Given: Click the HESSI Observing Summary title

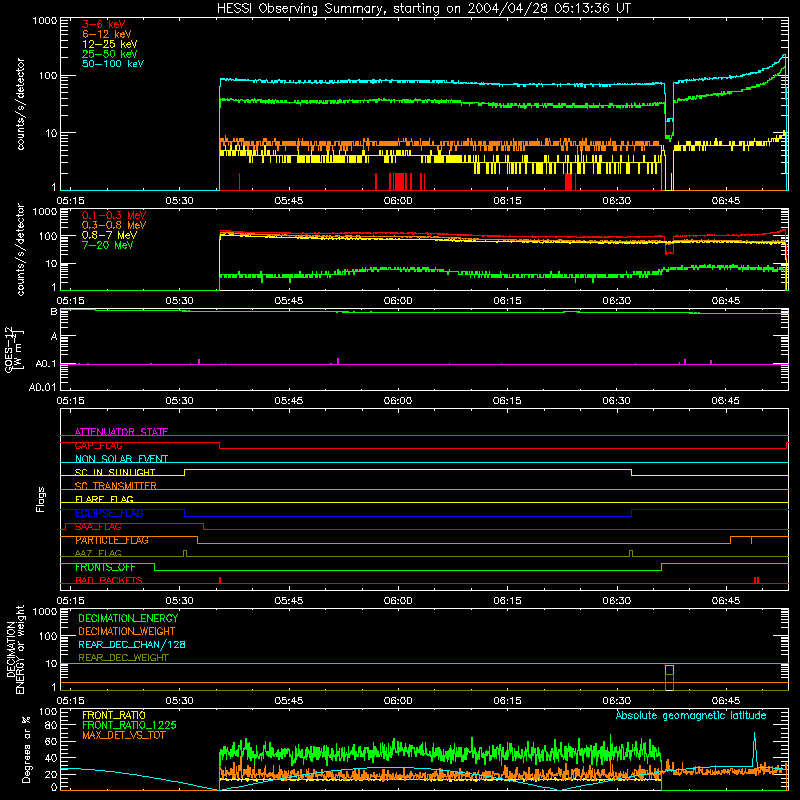Looking at the screenshot, I should (424, 9).
